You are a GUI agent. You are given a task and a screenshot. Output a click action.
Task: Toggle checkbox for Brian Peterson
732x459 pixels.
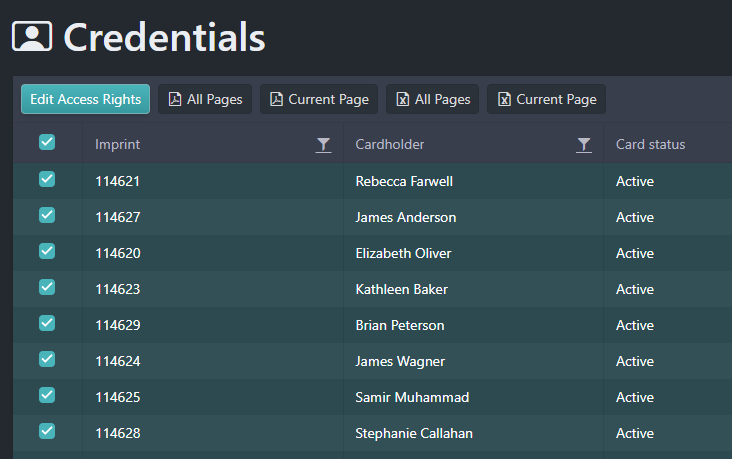tap(47, 323)
